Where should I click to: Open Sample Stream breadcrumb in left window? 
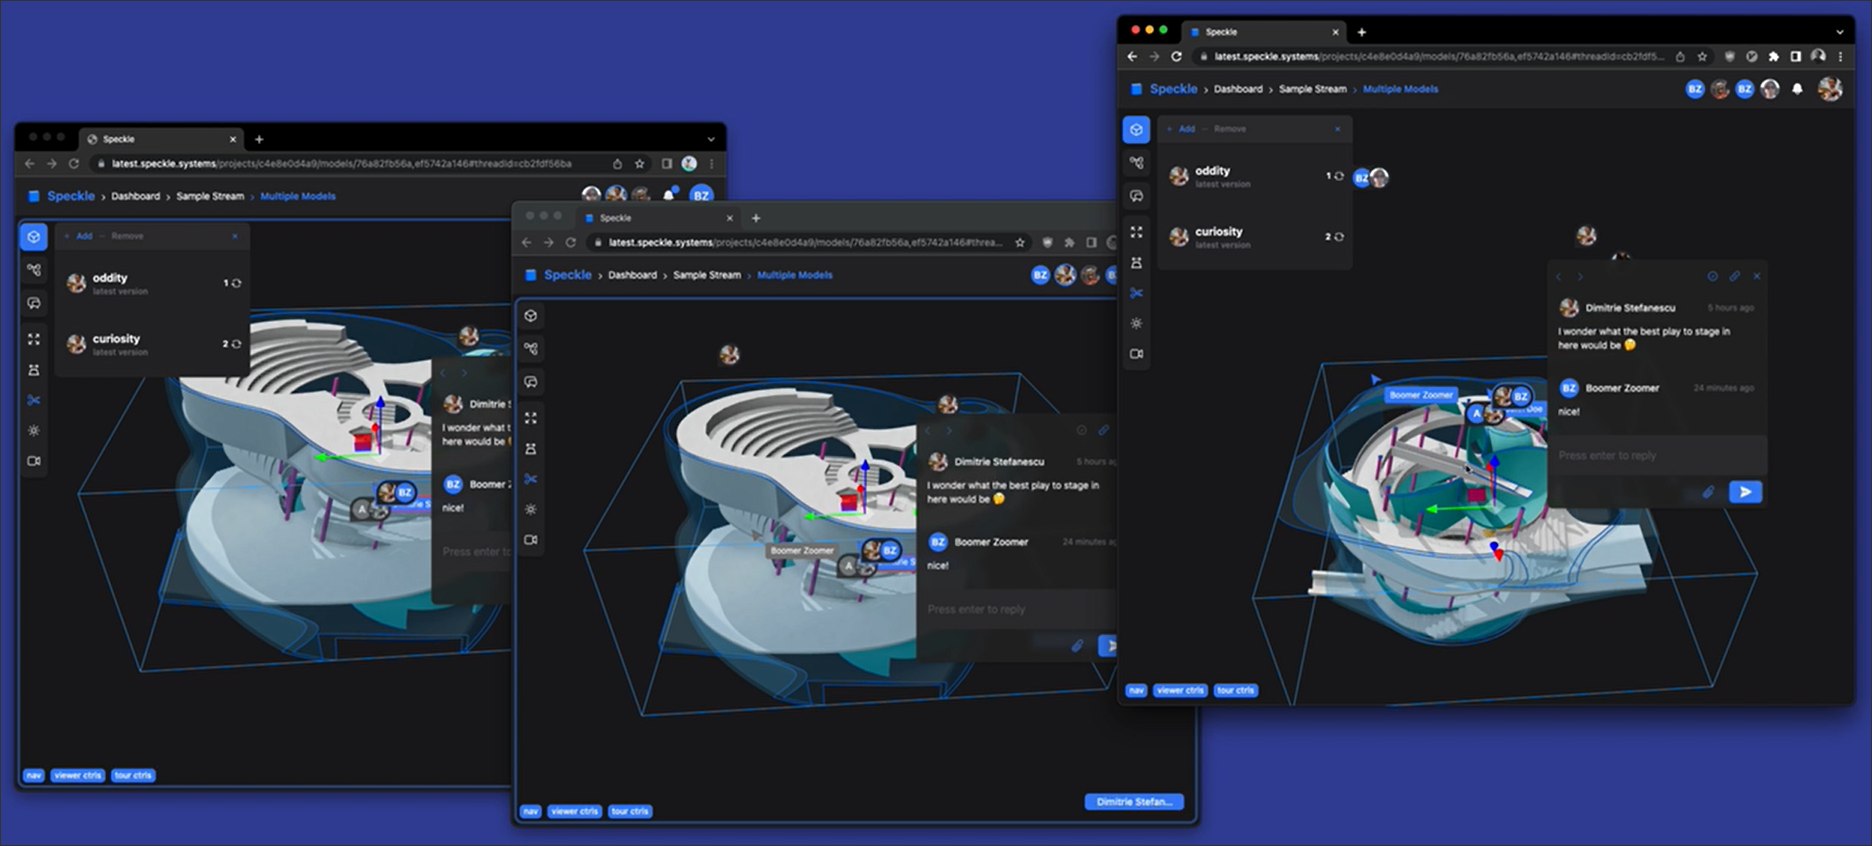(x=210, y=196)
